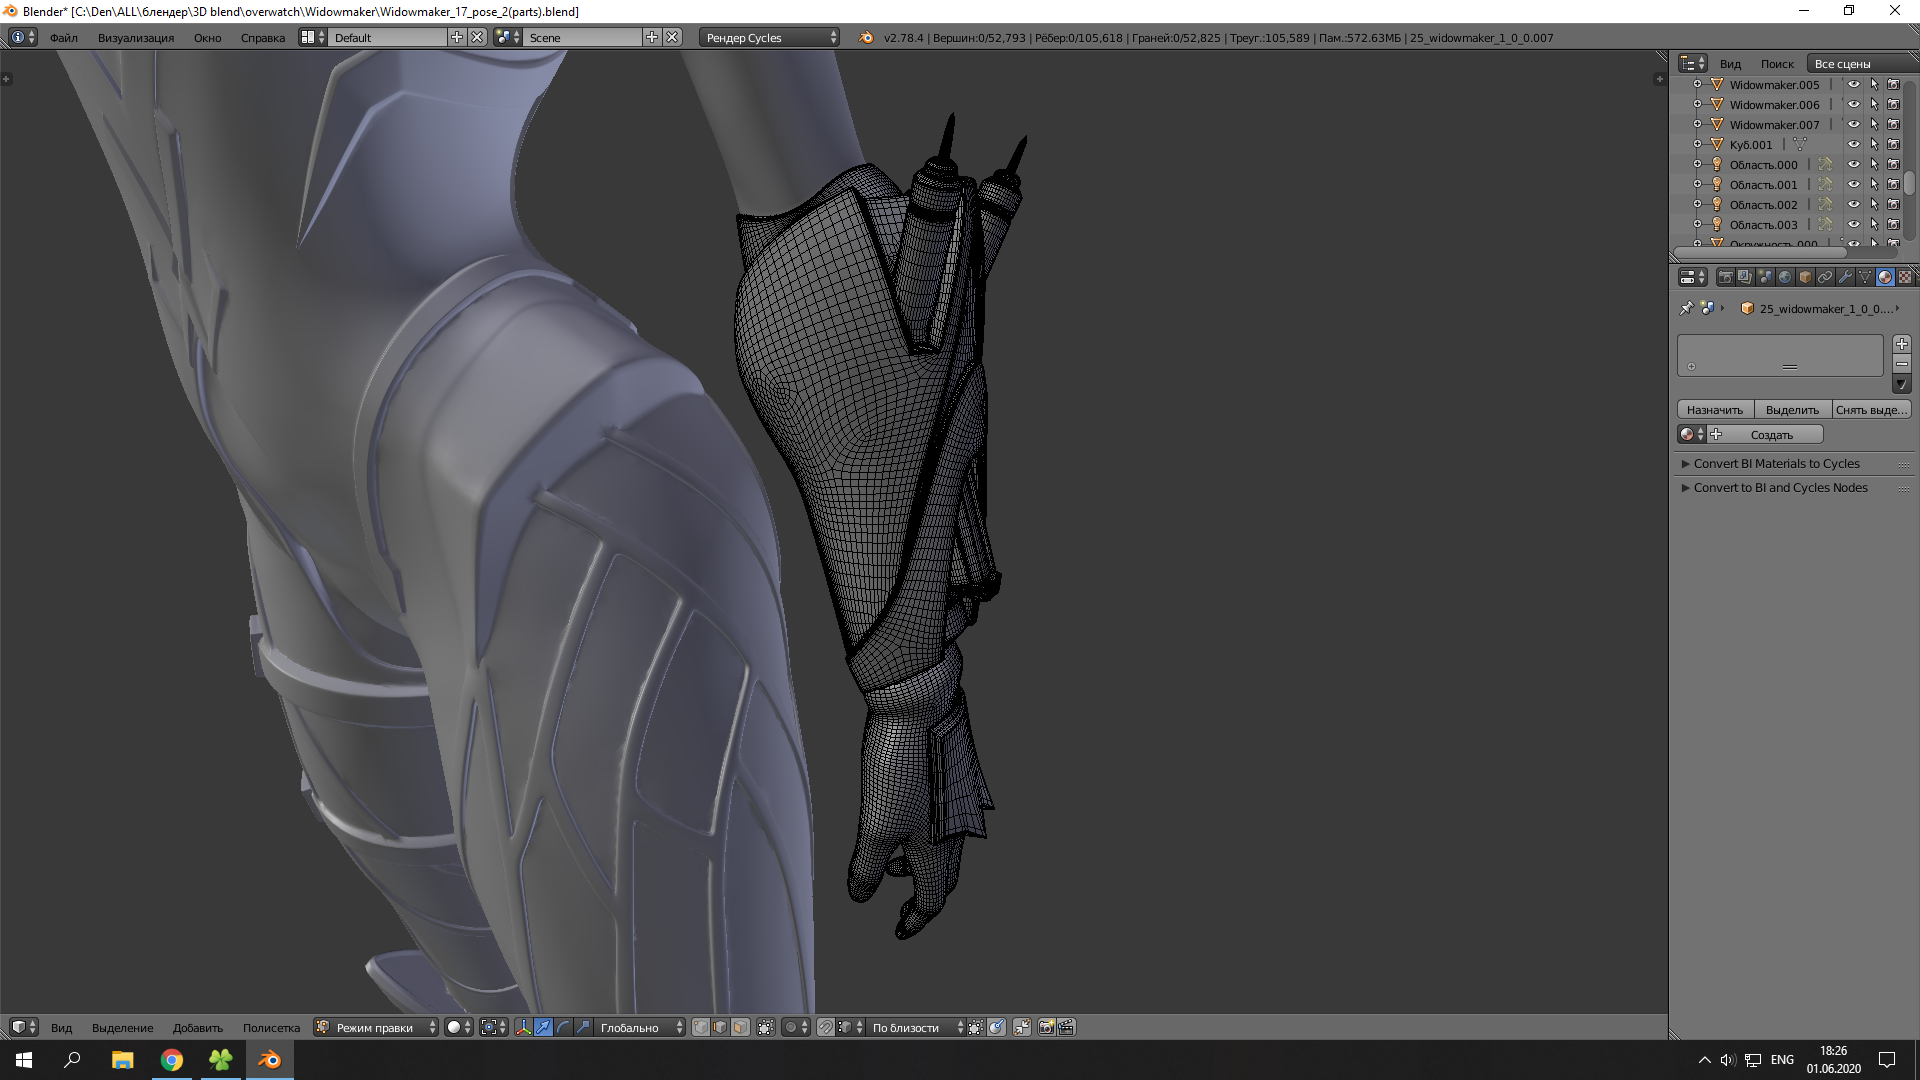This screenshot has height=1080, width=1920.
Task: Click the outliner vertical scrollbar
Action: click(x=1909, y=184)
